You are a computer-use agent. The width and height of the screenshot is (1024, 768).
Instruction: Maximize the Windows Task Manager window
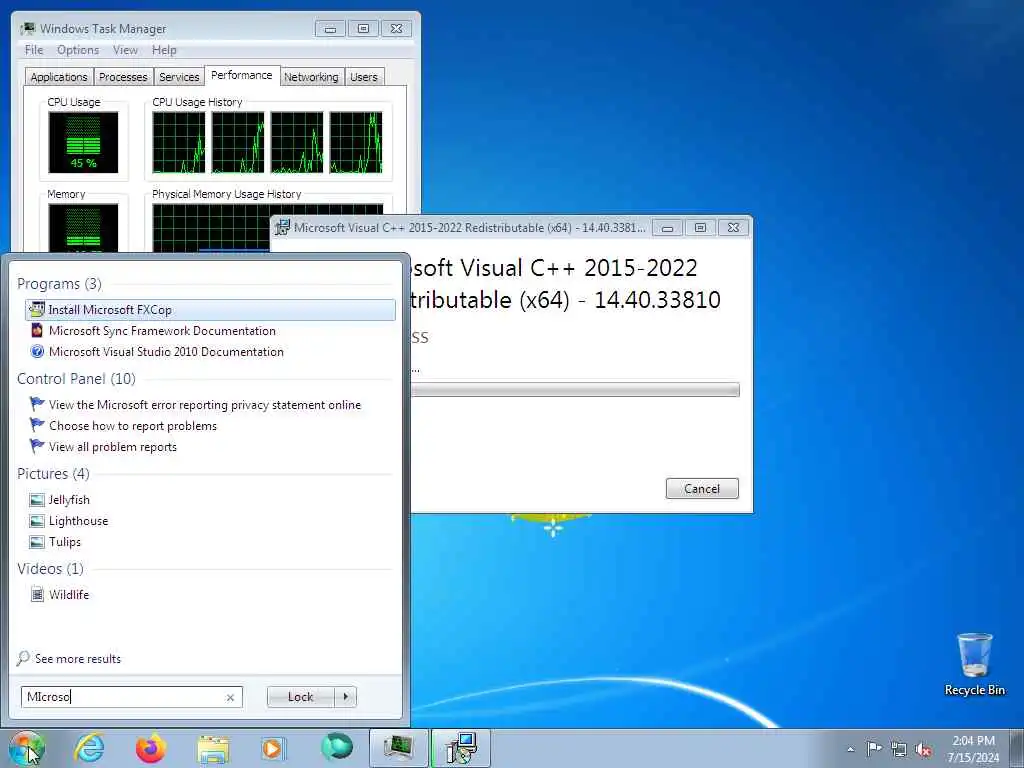pos(363,28)
